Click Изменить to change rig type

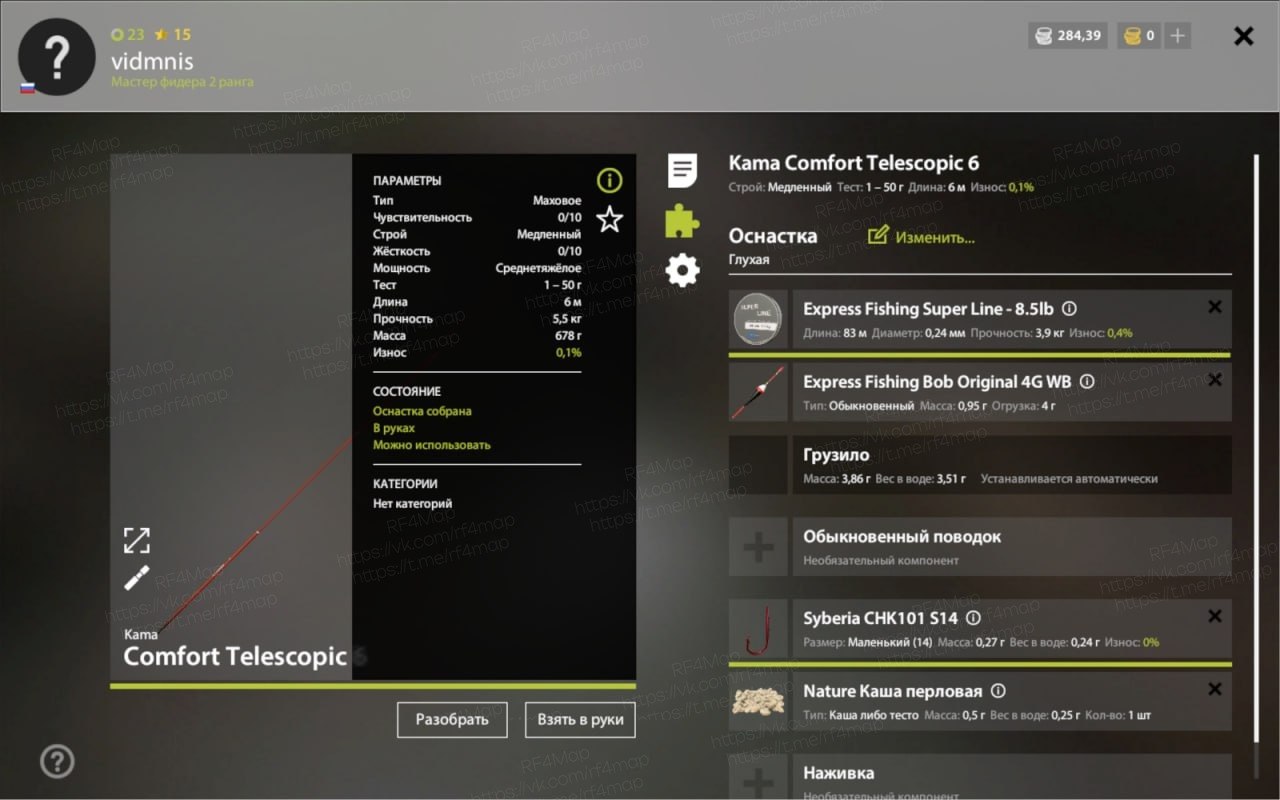pyautogui.click(x=921, y=237)
